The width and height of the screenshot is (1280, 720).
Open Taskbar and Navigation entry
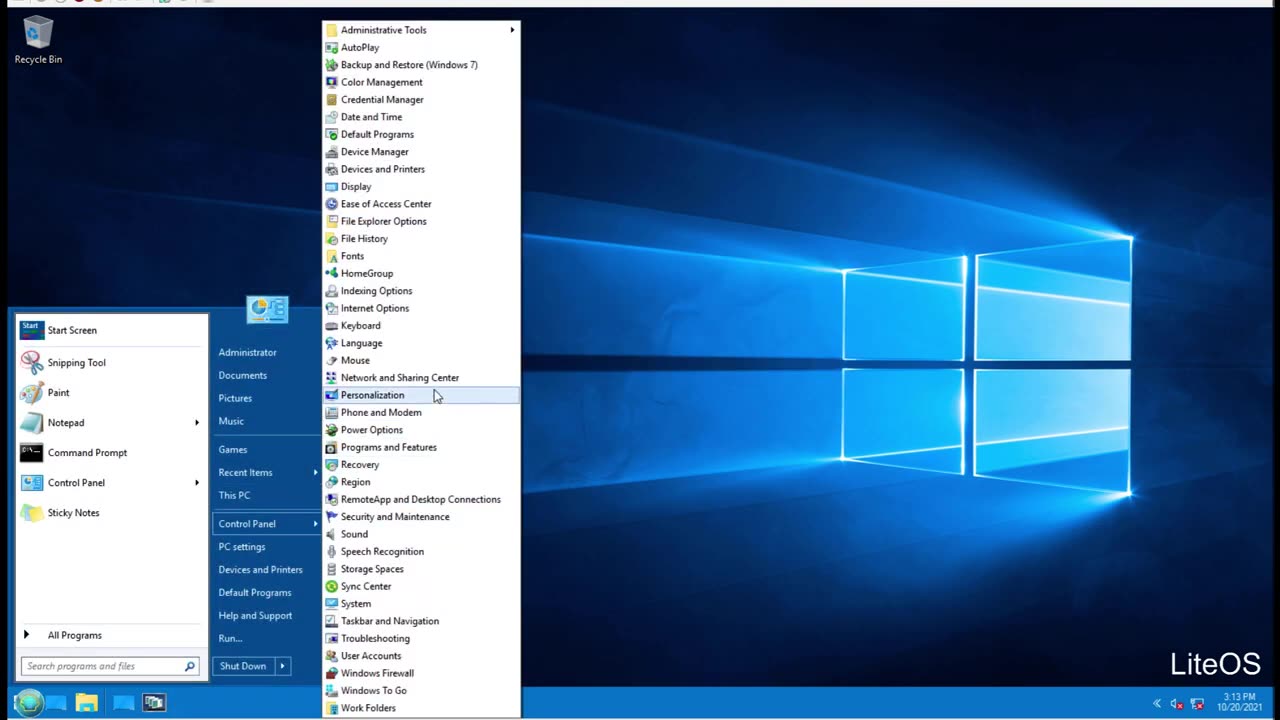click(421, 621)
